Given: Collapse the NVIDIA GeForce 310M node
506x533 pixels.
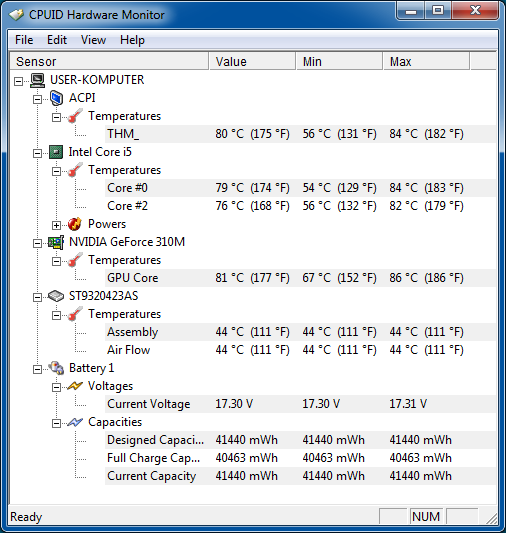Looking at the screenshot, I should 37,243.
